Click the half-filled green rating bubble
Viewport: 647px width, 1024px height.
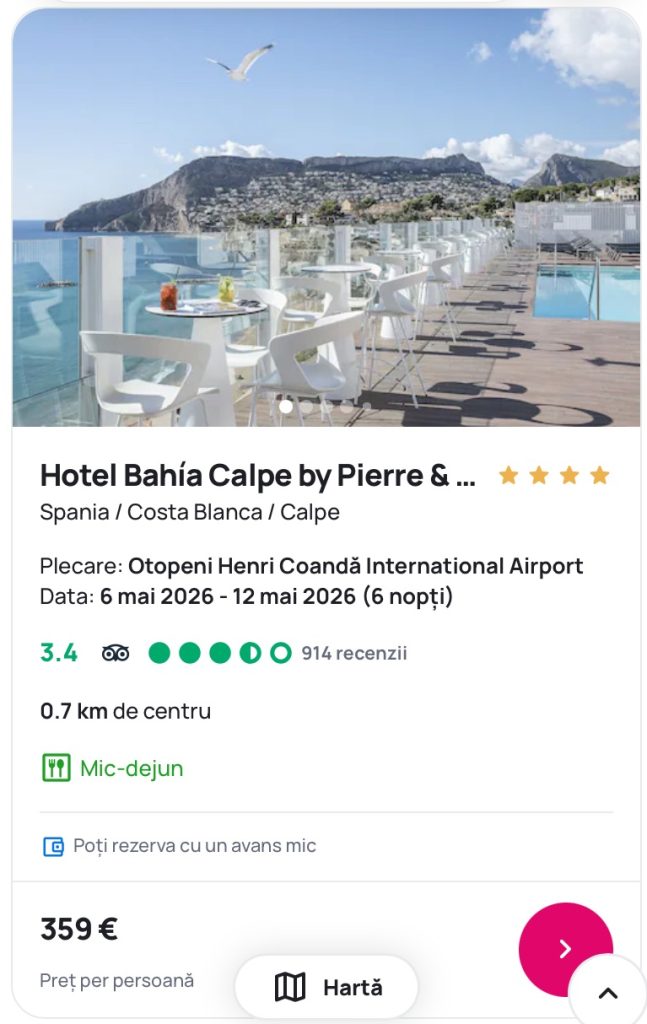tap(250, 653)
